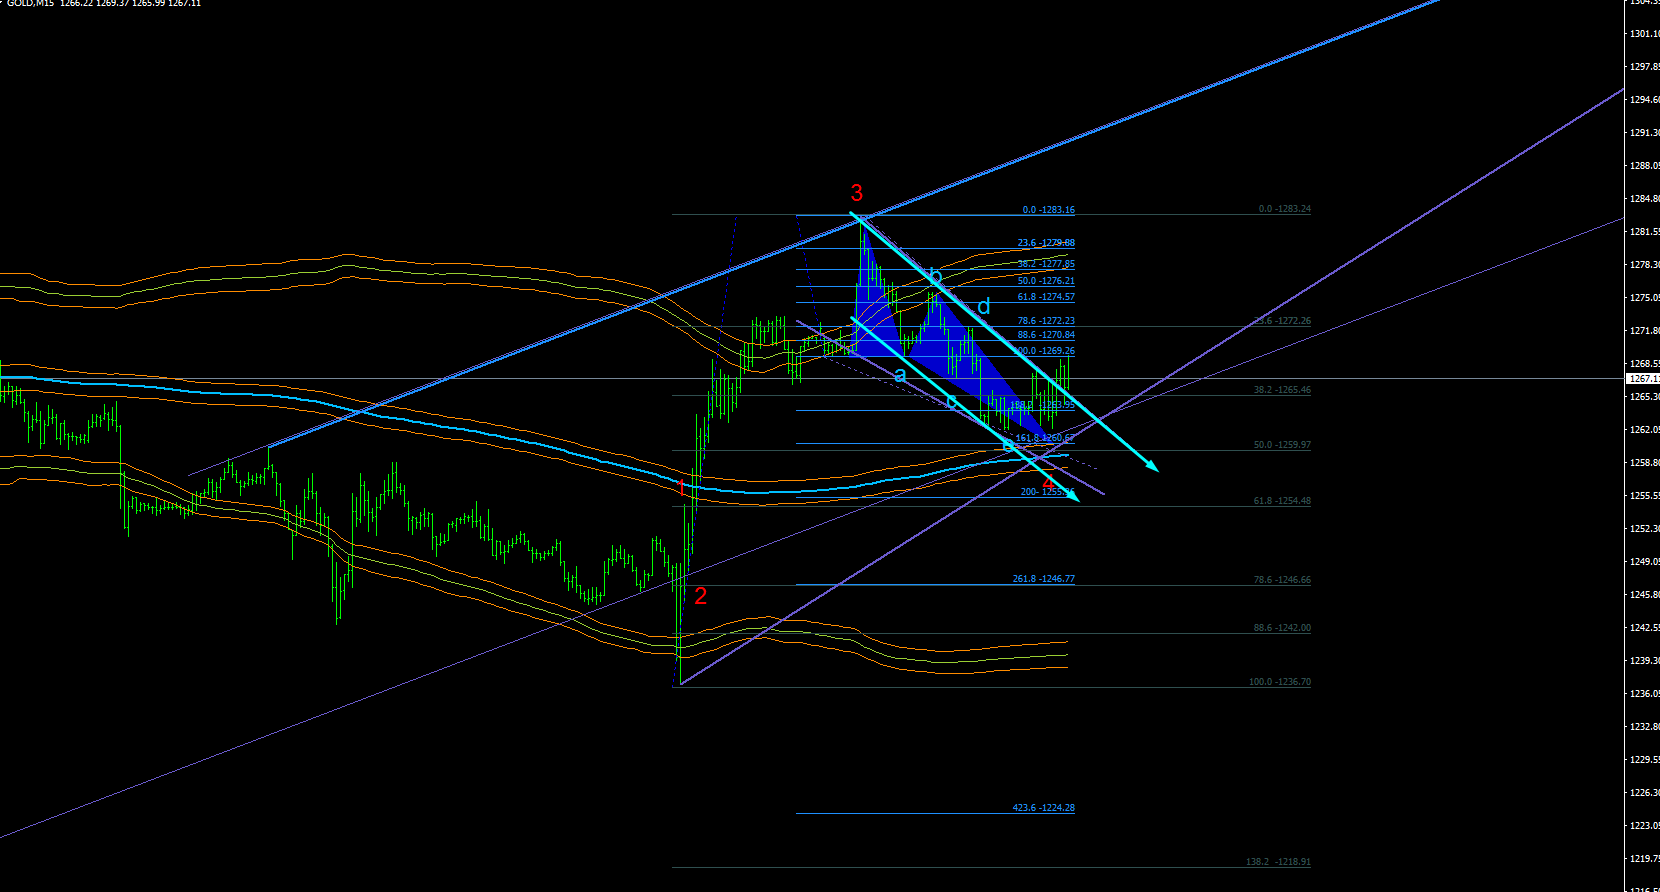
Task: Click retracement label 138.2 -1218.91
Action: tap(1278, 862)
